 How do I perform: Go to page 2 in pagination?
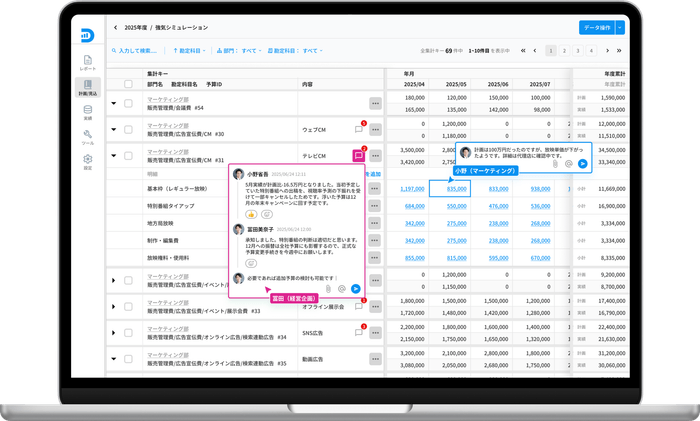pos(564,50)
